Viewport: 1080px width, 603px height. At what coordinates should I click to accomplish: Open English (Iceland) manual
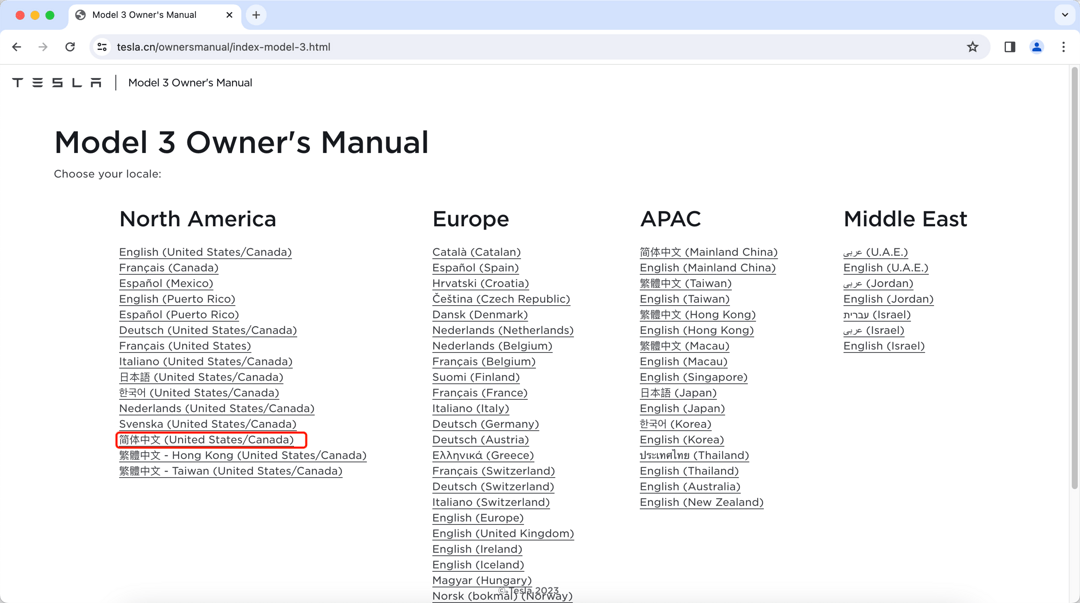pos(478,565)
